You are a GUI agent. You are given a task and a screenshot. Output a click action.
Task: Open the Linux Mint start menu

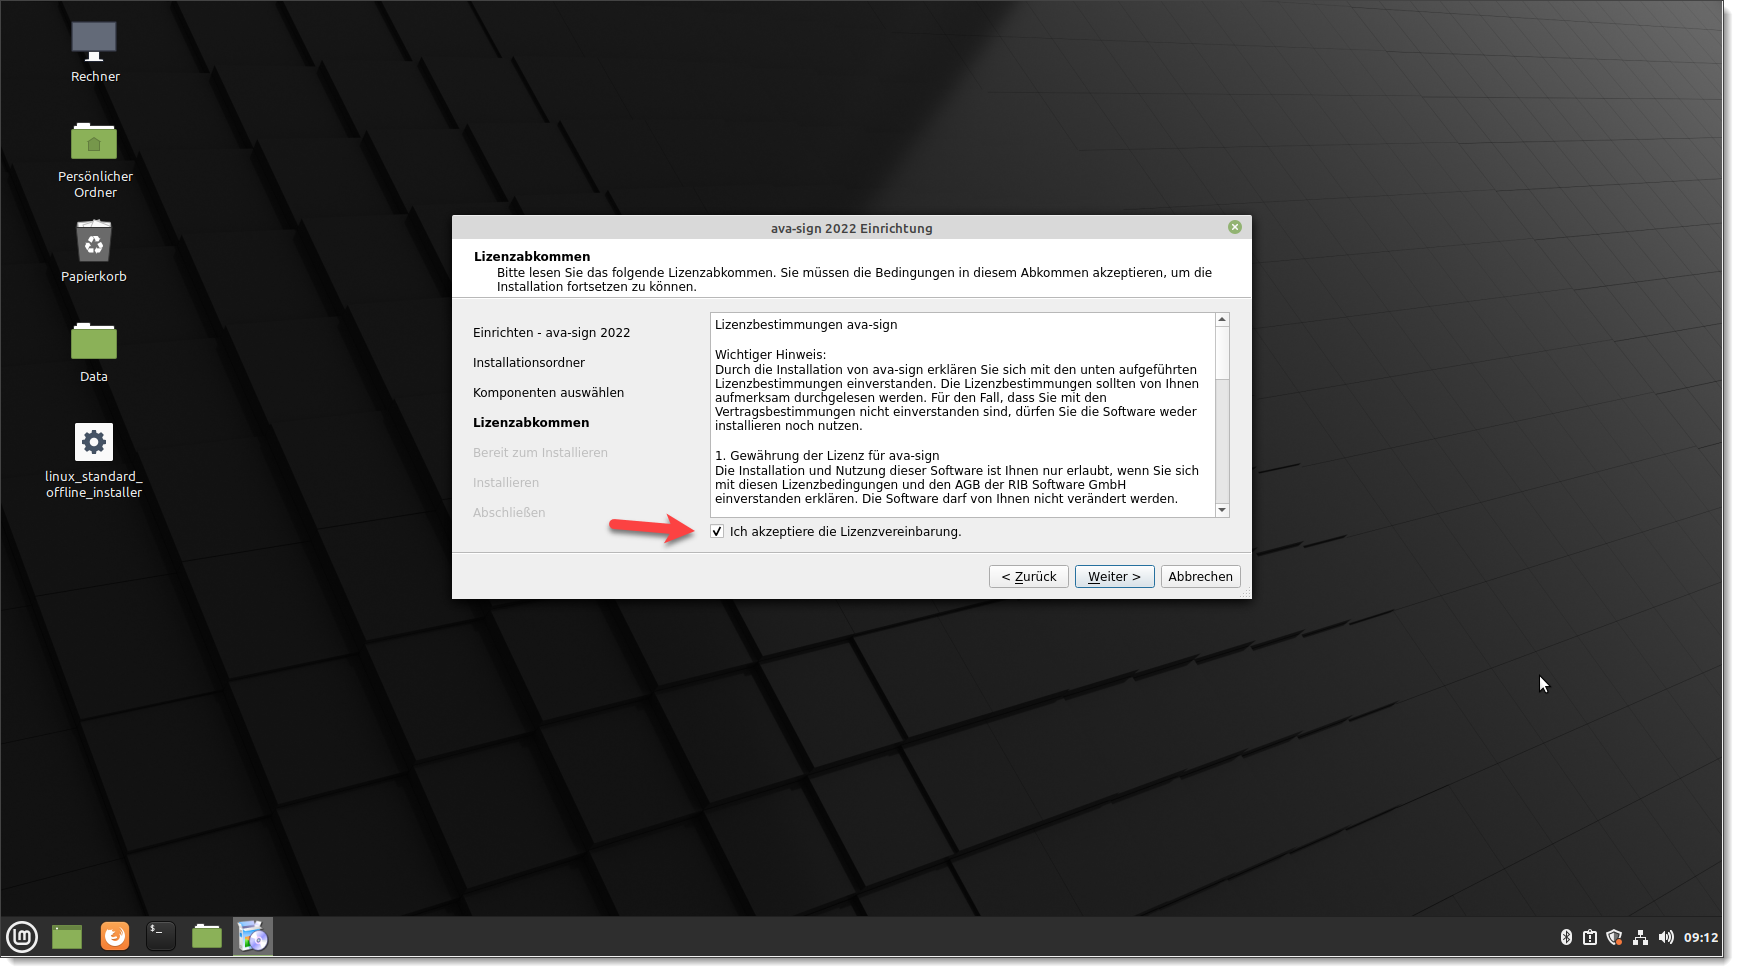coord(22,937)
